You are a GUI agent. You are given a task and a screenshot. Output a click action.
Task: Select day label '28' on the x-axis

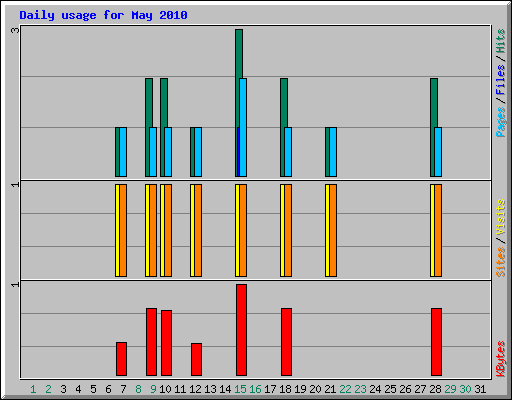[435, 389]
